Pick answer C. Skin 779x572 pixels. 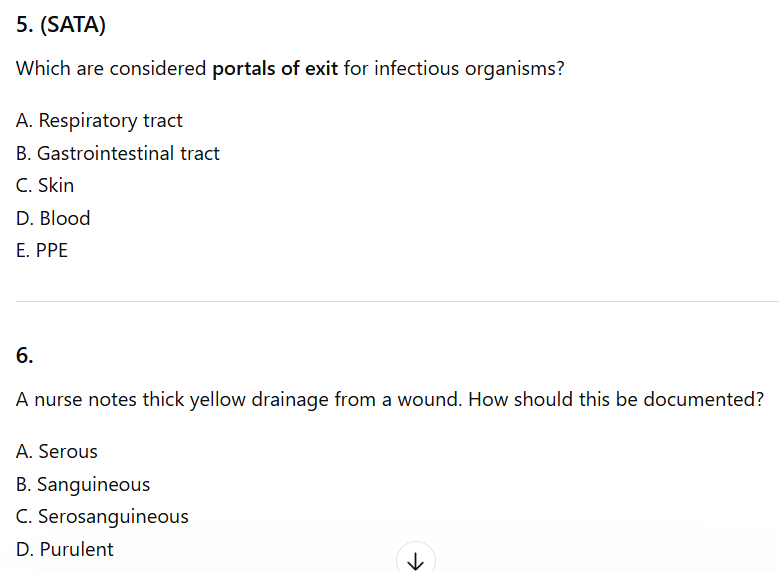pos(45,186)
